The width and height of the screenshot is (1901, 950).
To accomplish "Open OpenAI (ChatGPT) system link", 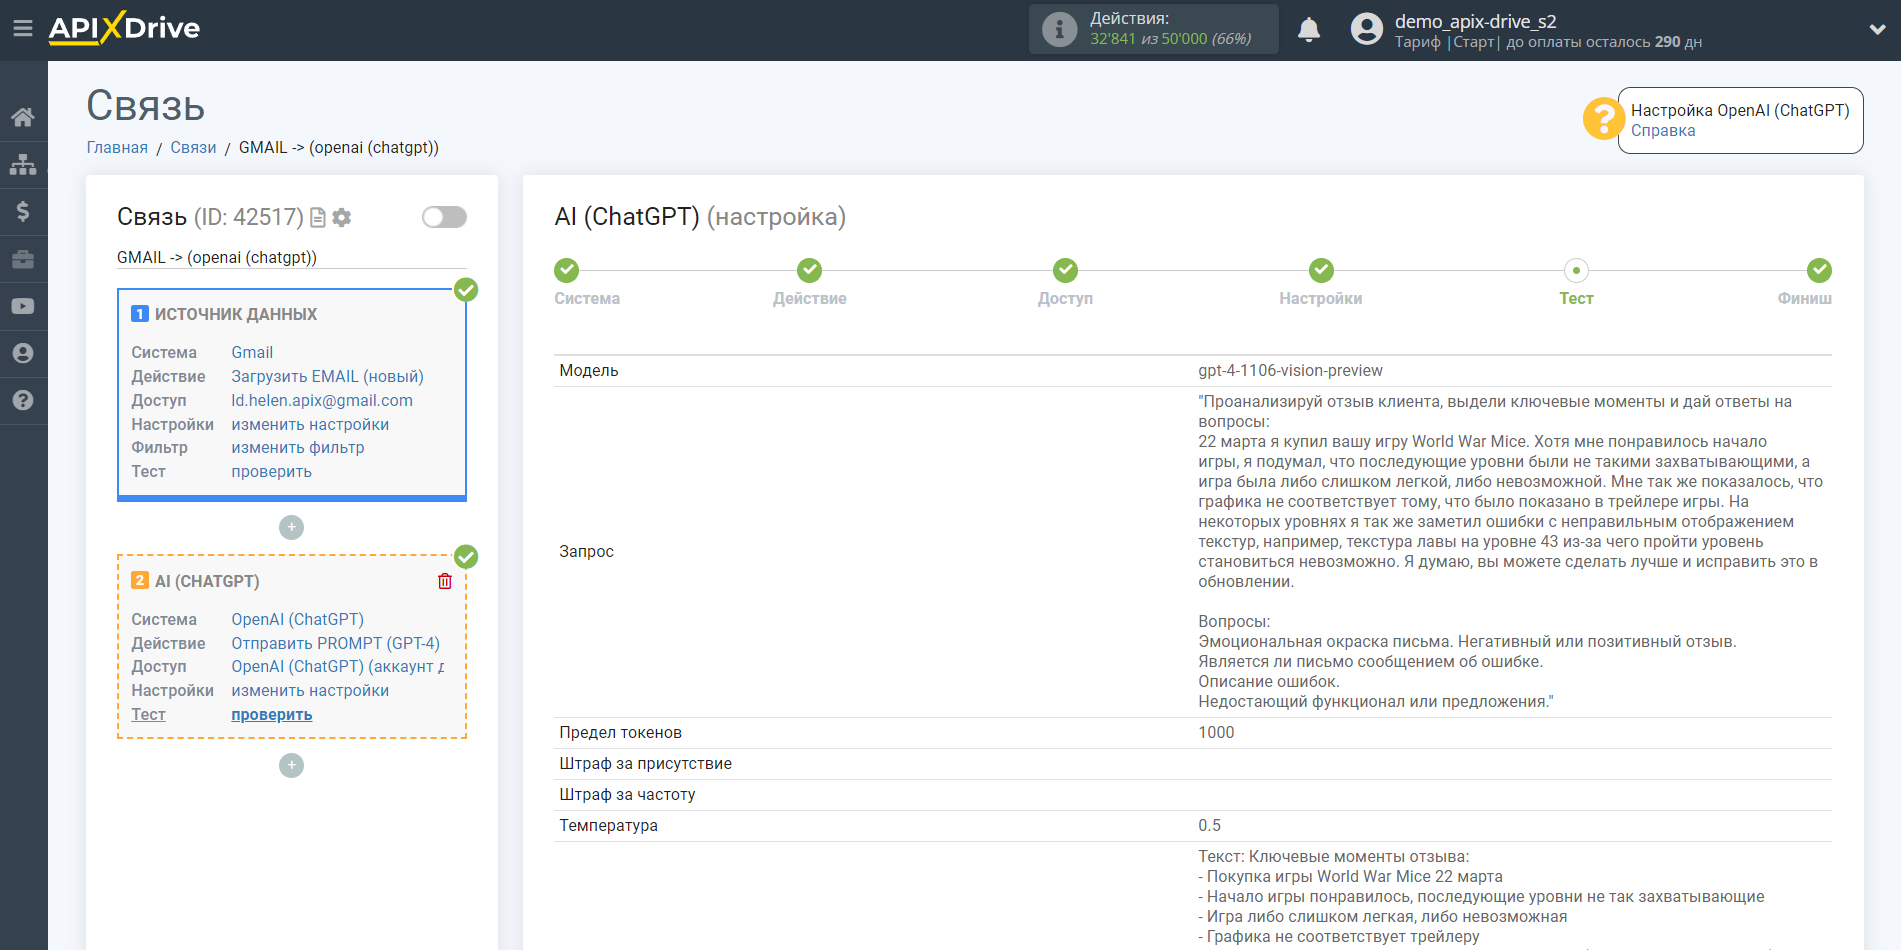I will click(x=297, y=619).
